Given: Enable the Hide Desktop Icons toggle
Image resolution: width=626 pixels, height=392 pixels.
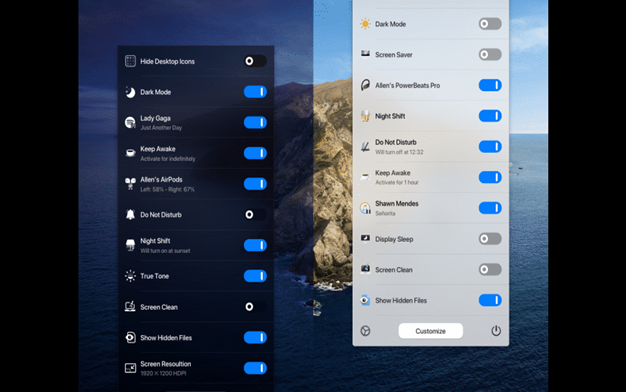Looking at the screenshot, I should pos(255,61).
